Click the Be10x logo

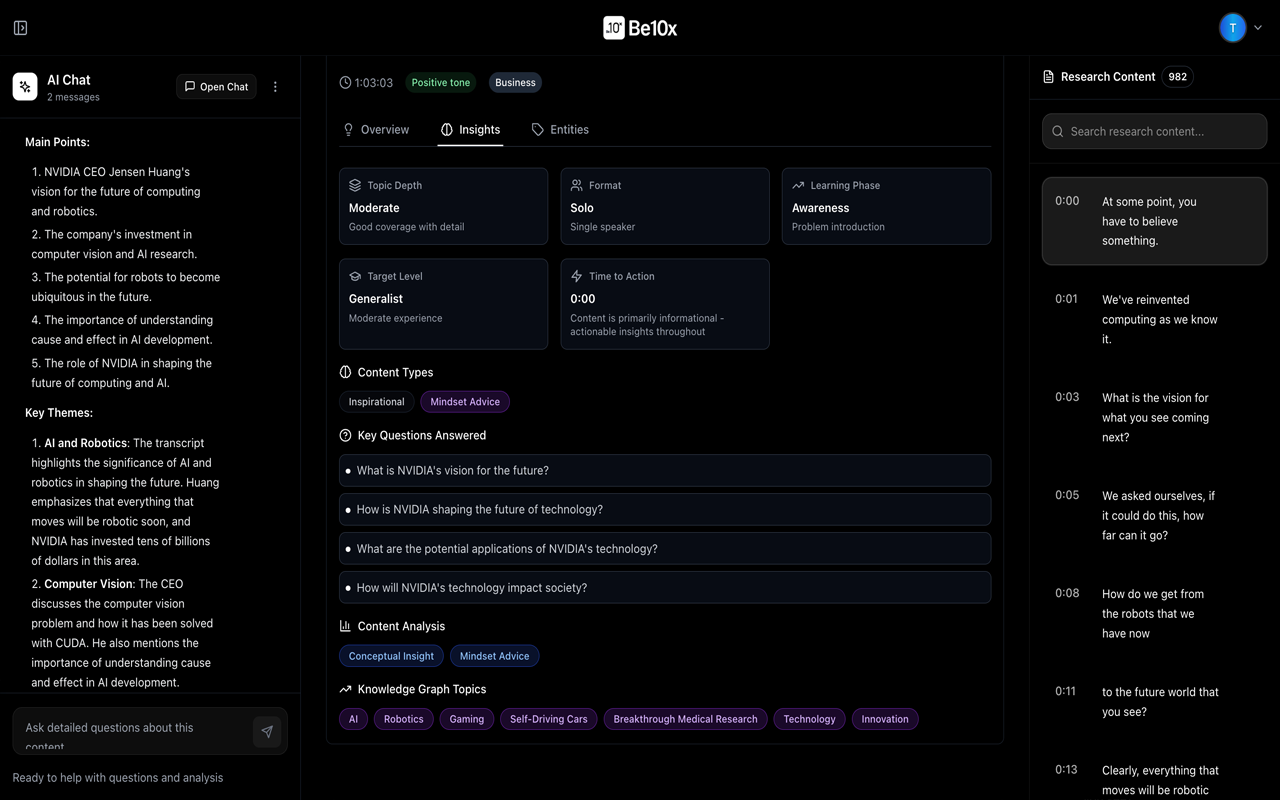click(640, 28)
